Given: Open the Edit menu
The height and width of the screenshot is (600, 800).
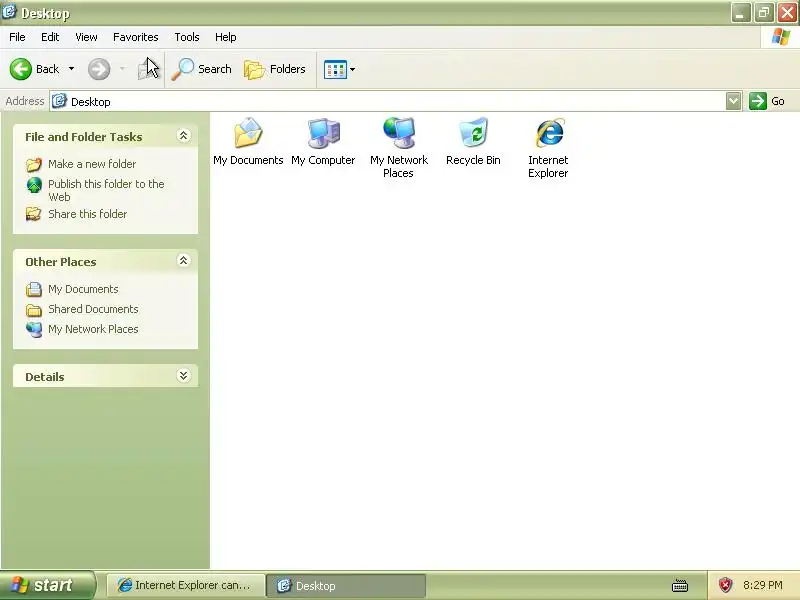Looking at the screenshot, I should pos(50,37).
